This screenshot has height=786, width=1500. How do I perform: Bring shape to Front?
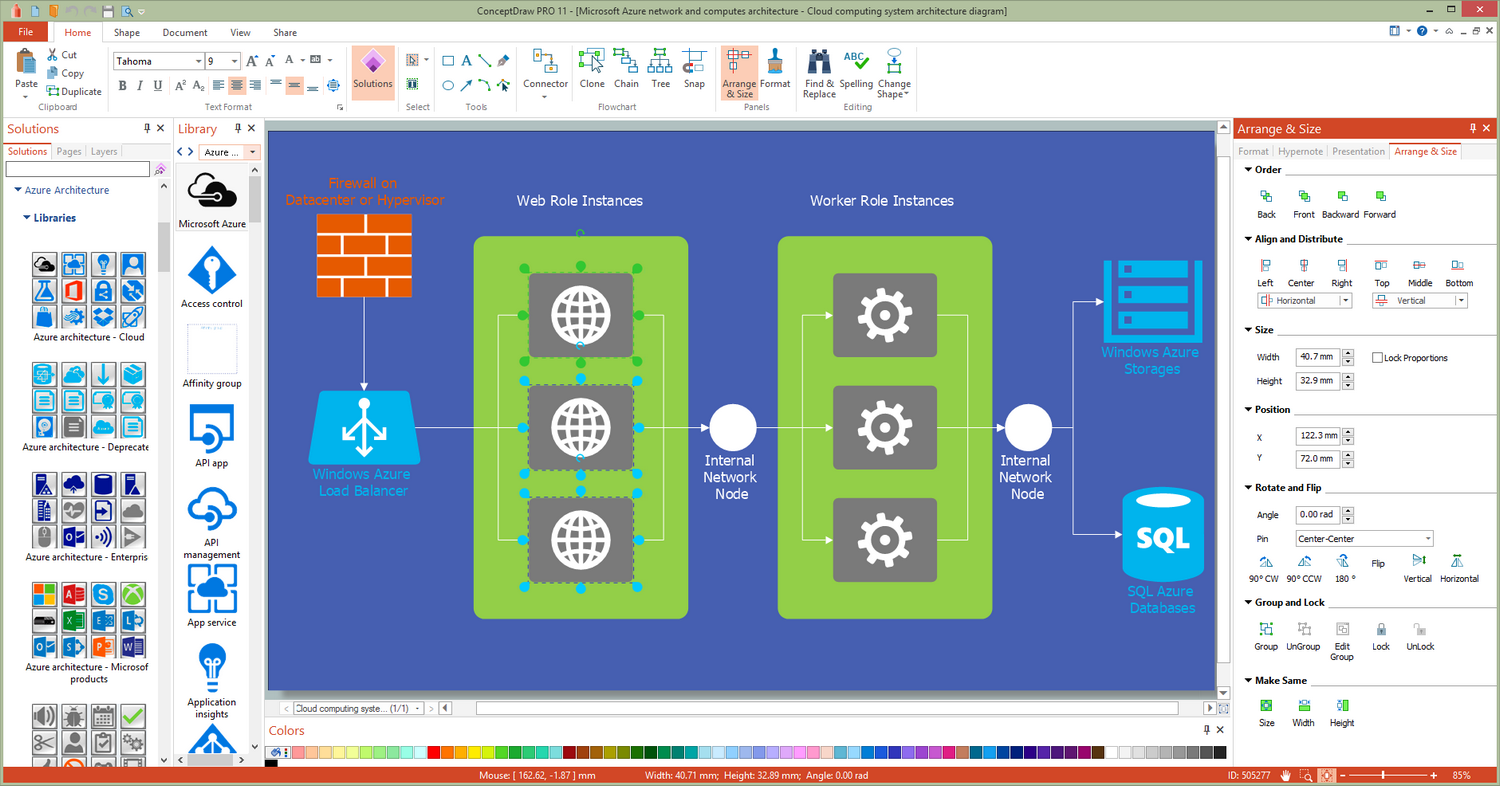tap(1304, 204)
